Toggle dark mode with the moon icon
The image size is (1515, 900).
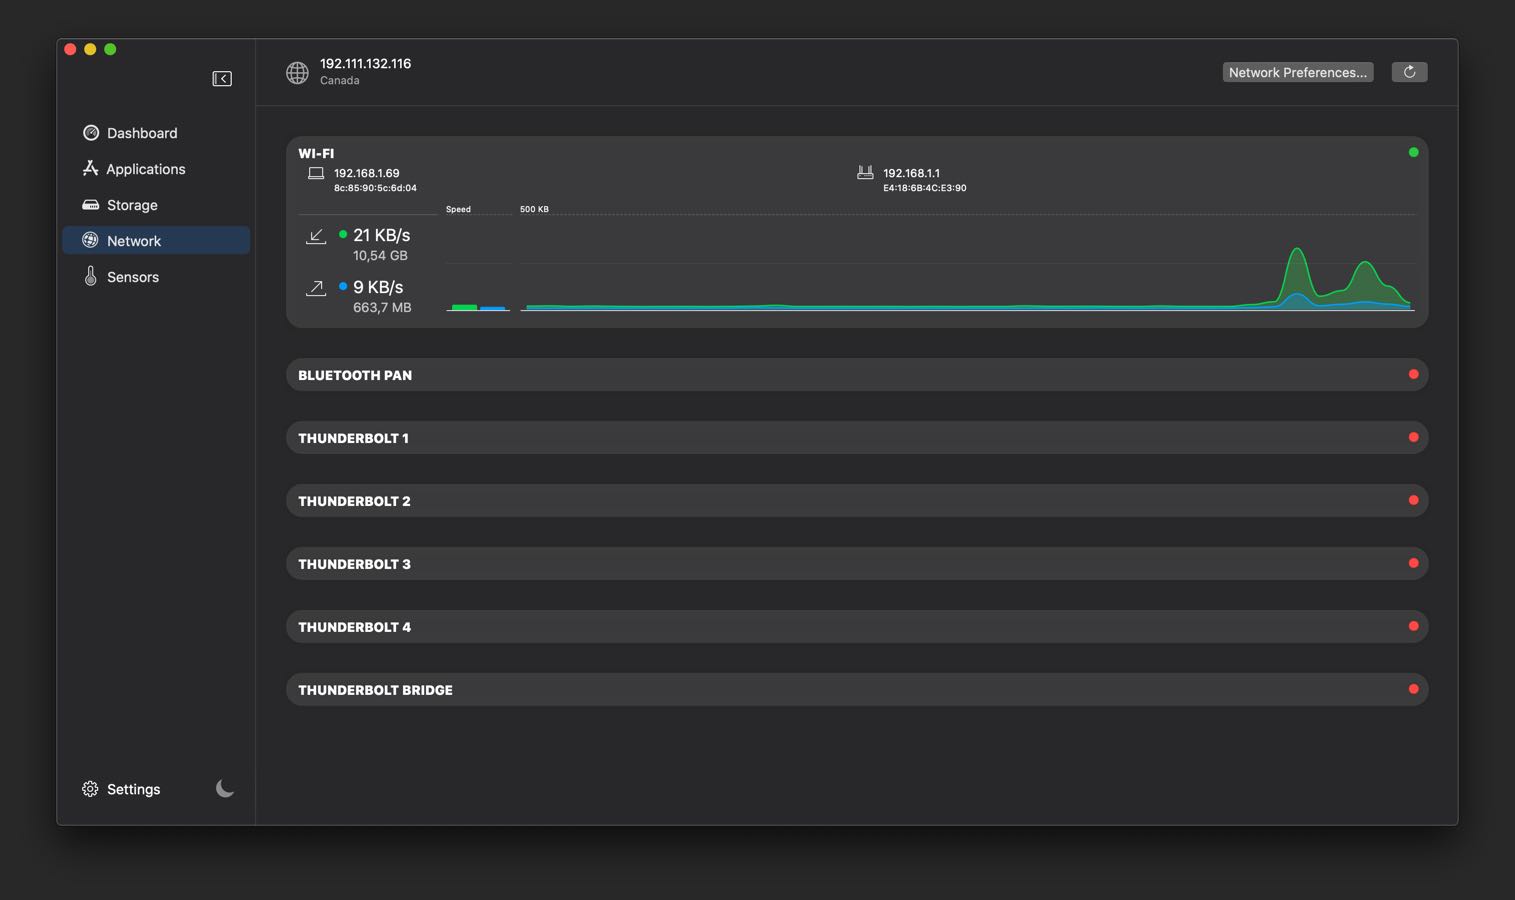click(225, 788)
